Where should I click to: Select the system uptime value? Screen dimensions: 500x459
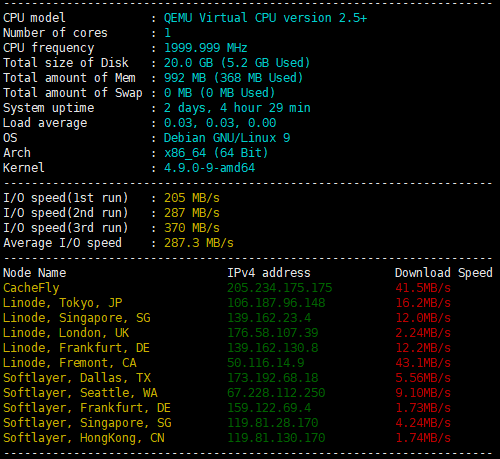coord(237,108)
